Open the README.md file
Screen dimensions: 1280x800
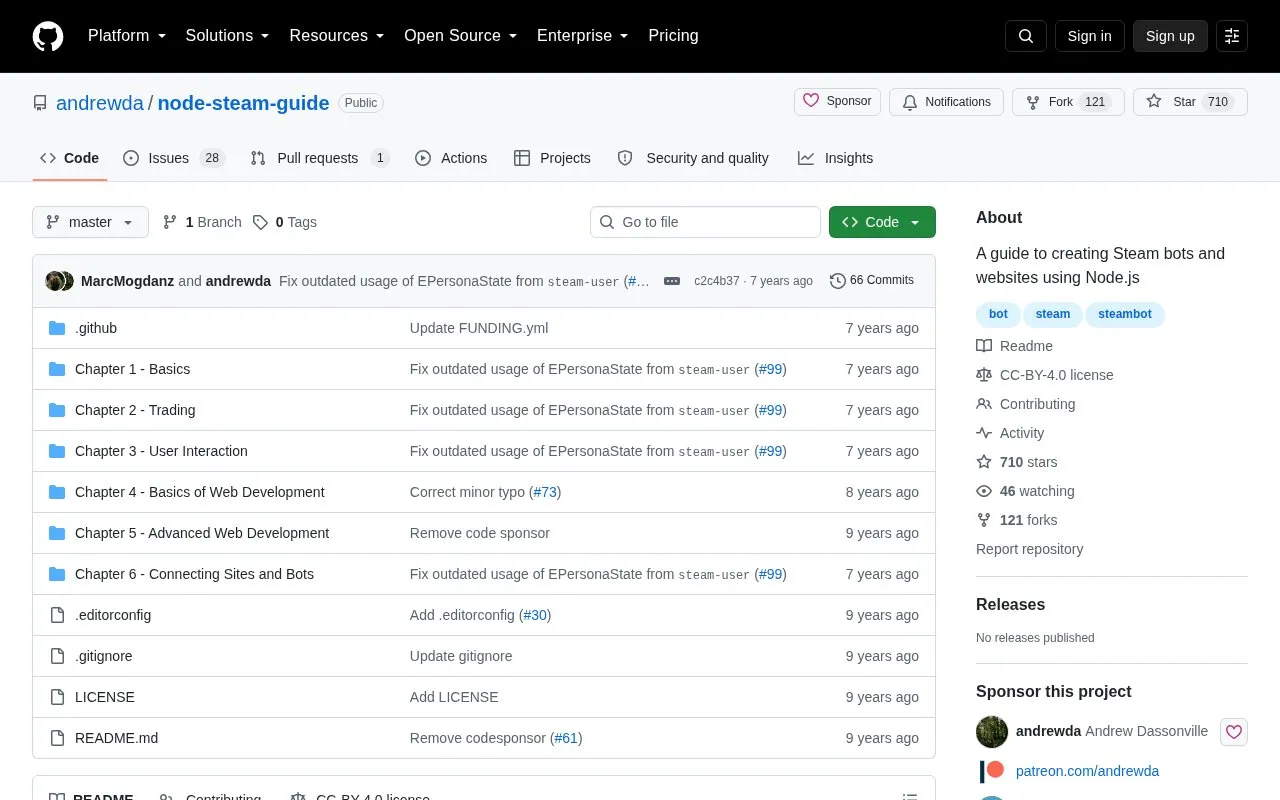click(116, 738)
